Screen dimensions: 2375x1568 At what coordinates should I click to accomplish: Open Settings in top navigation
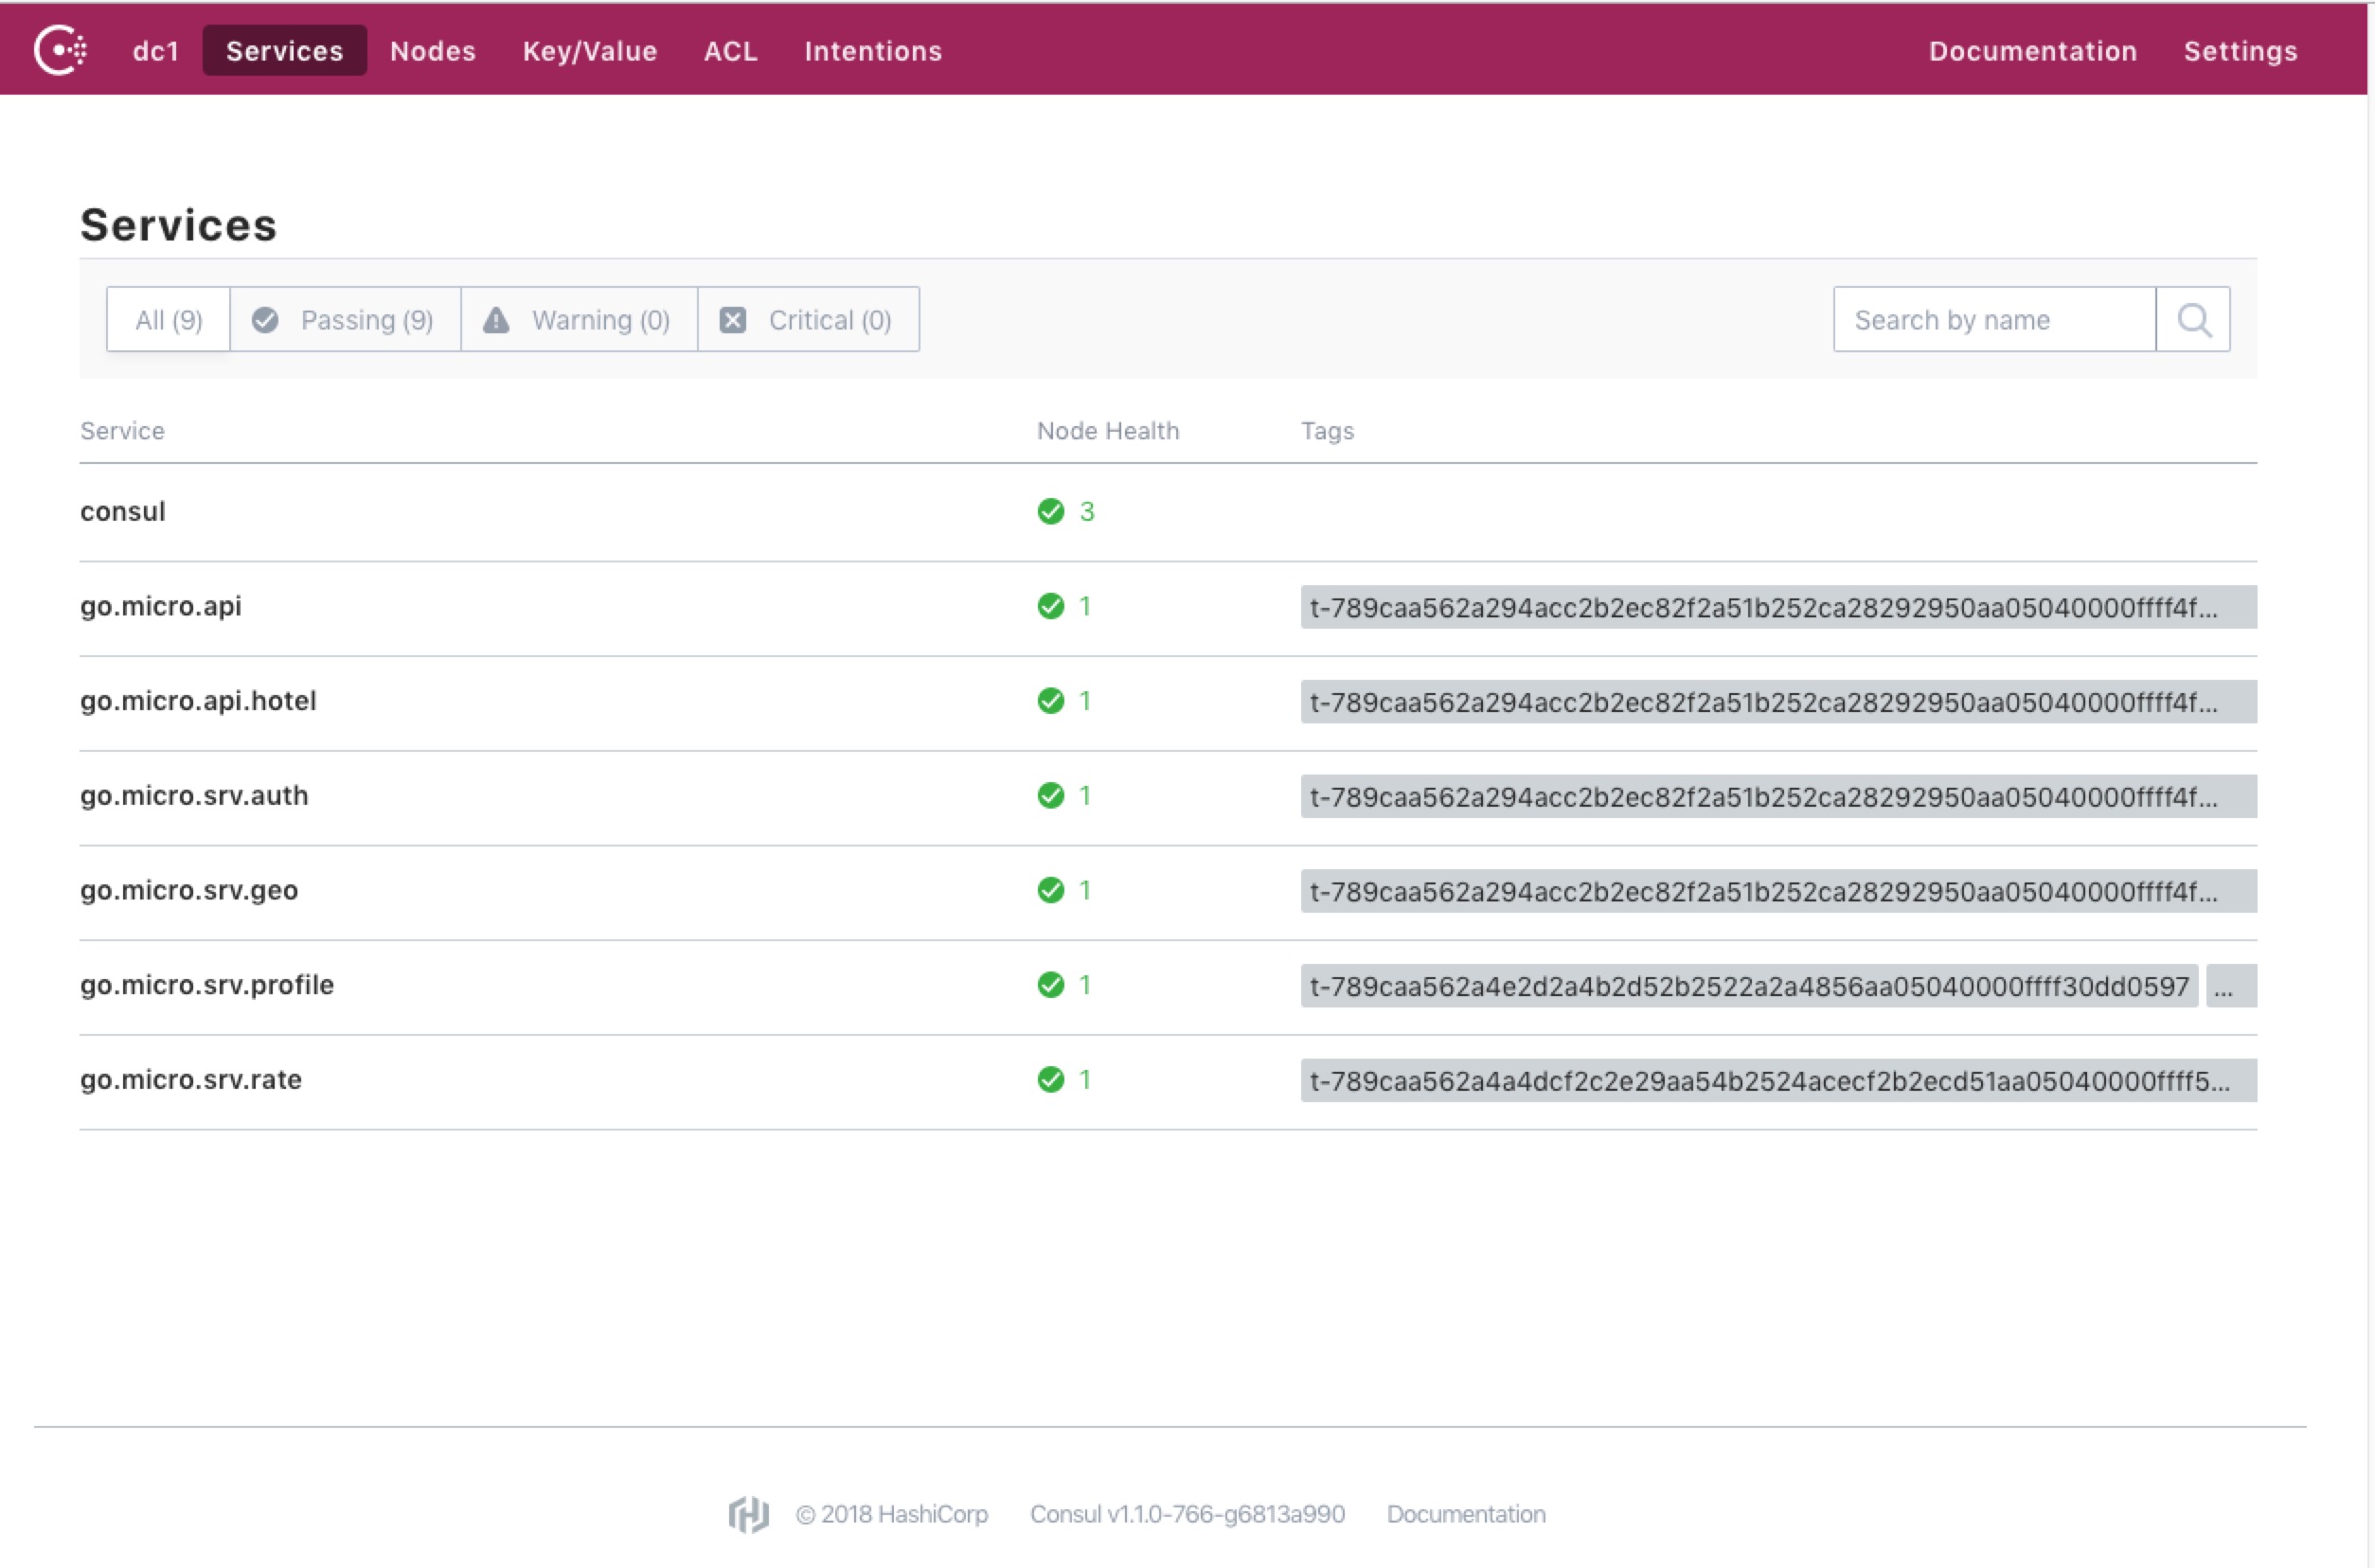point(2241,51)
